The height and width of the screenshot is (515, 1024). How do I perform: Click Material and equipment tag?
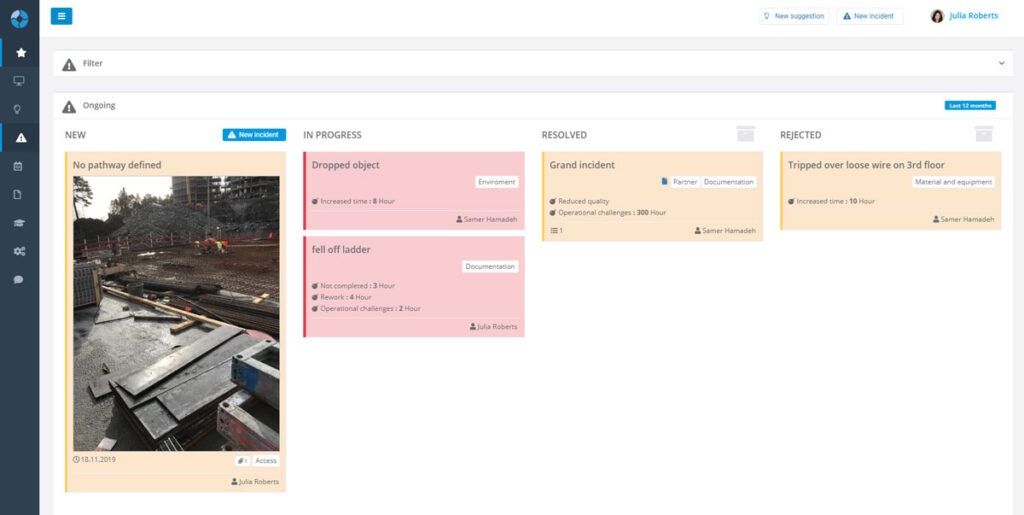point(953,182)
